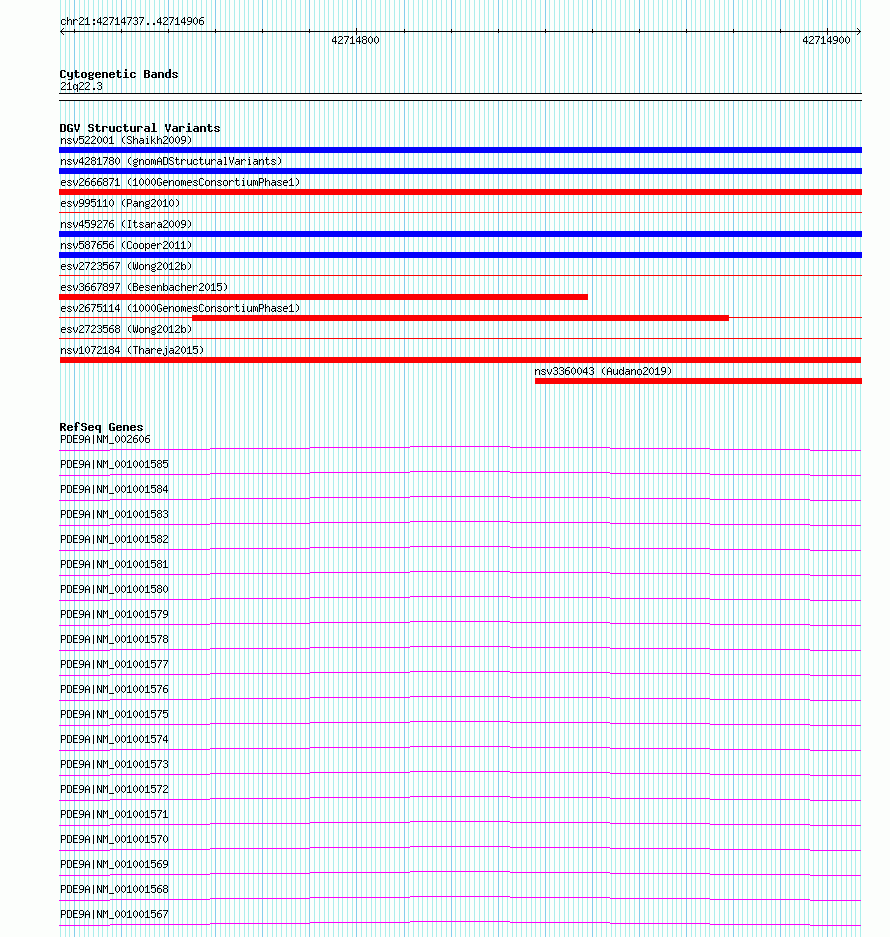Open transcript PDE9A|NM_001001582
The height and width of the screenshot is (937, 890).
(x=114, y=539)
